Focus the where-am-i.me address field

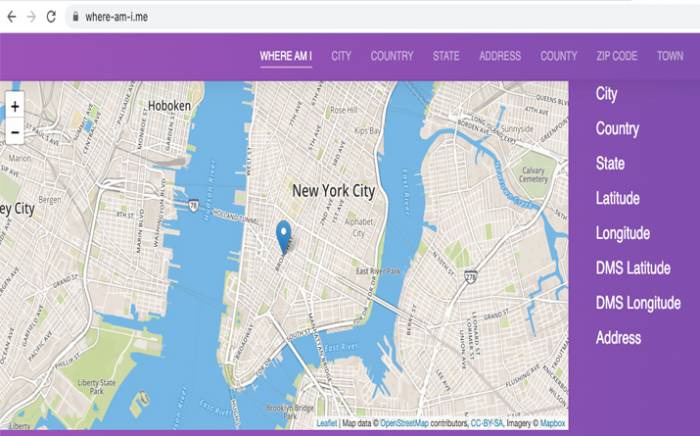pos(384,17)
